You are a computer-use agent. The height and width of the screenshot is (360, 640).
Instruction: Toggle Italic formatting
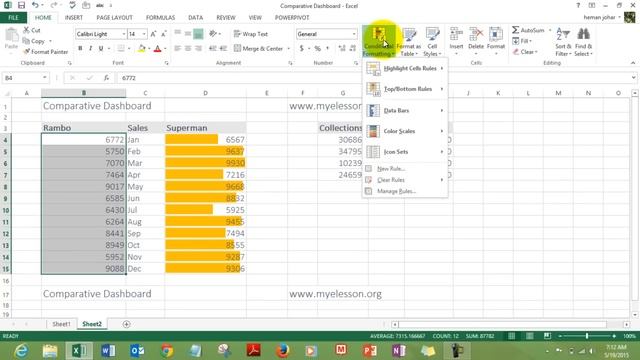(x=90, y=48)
